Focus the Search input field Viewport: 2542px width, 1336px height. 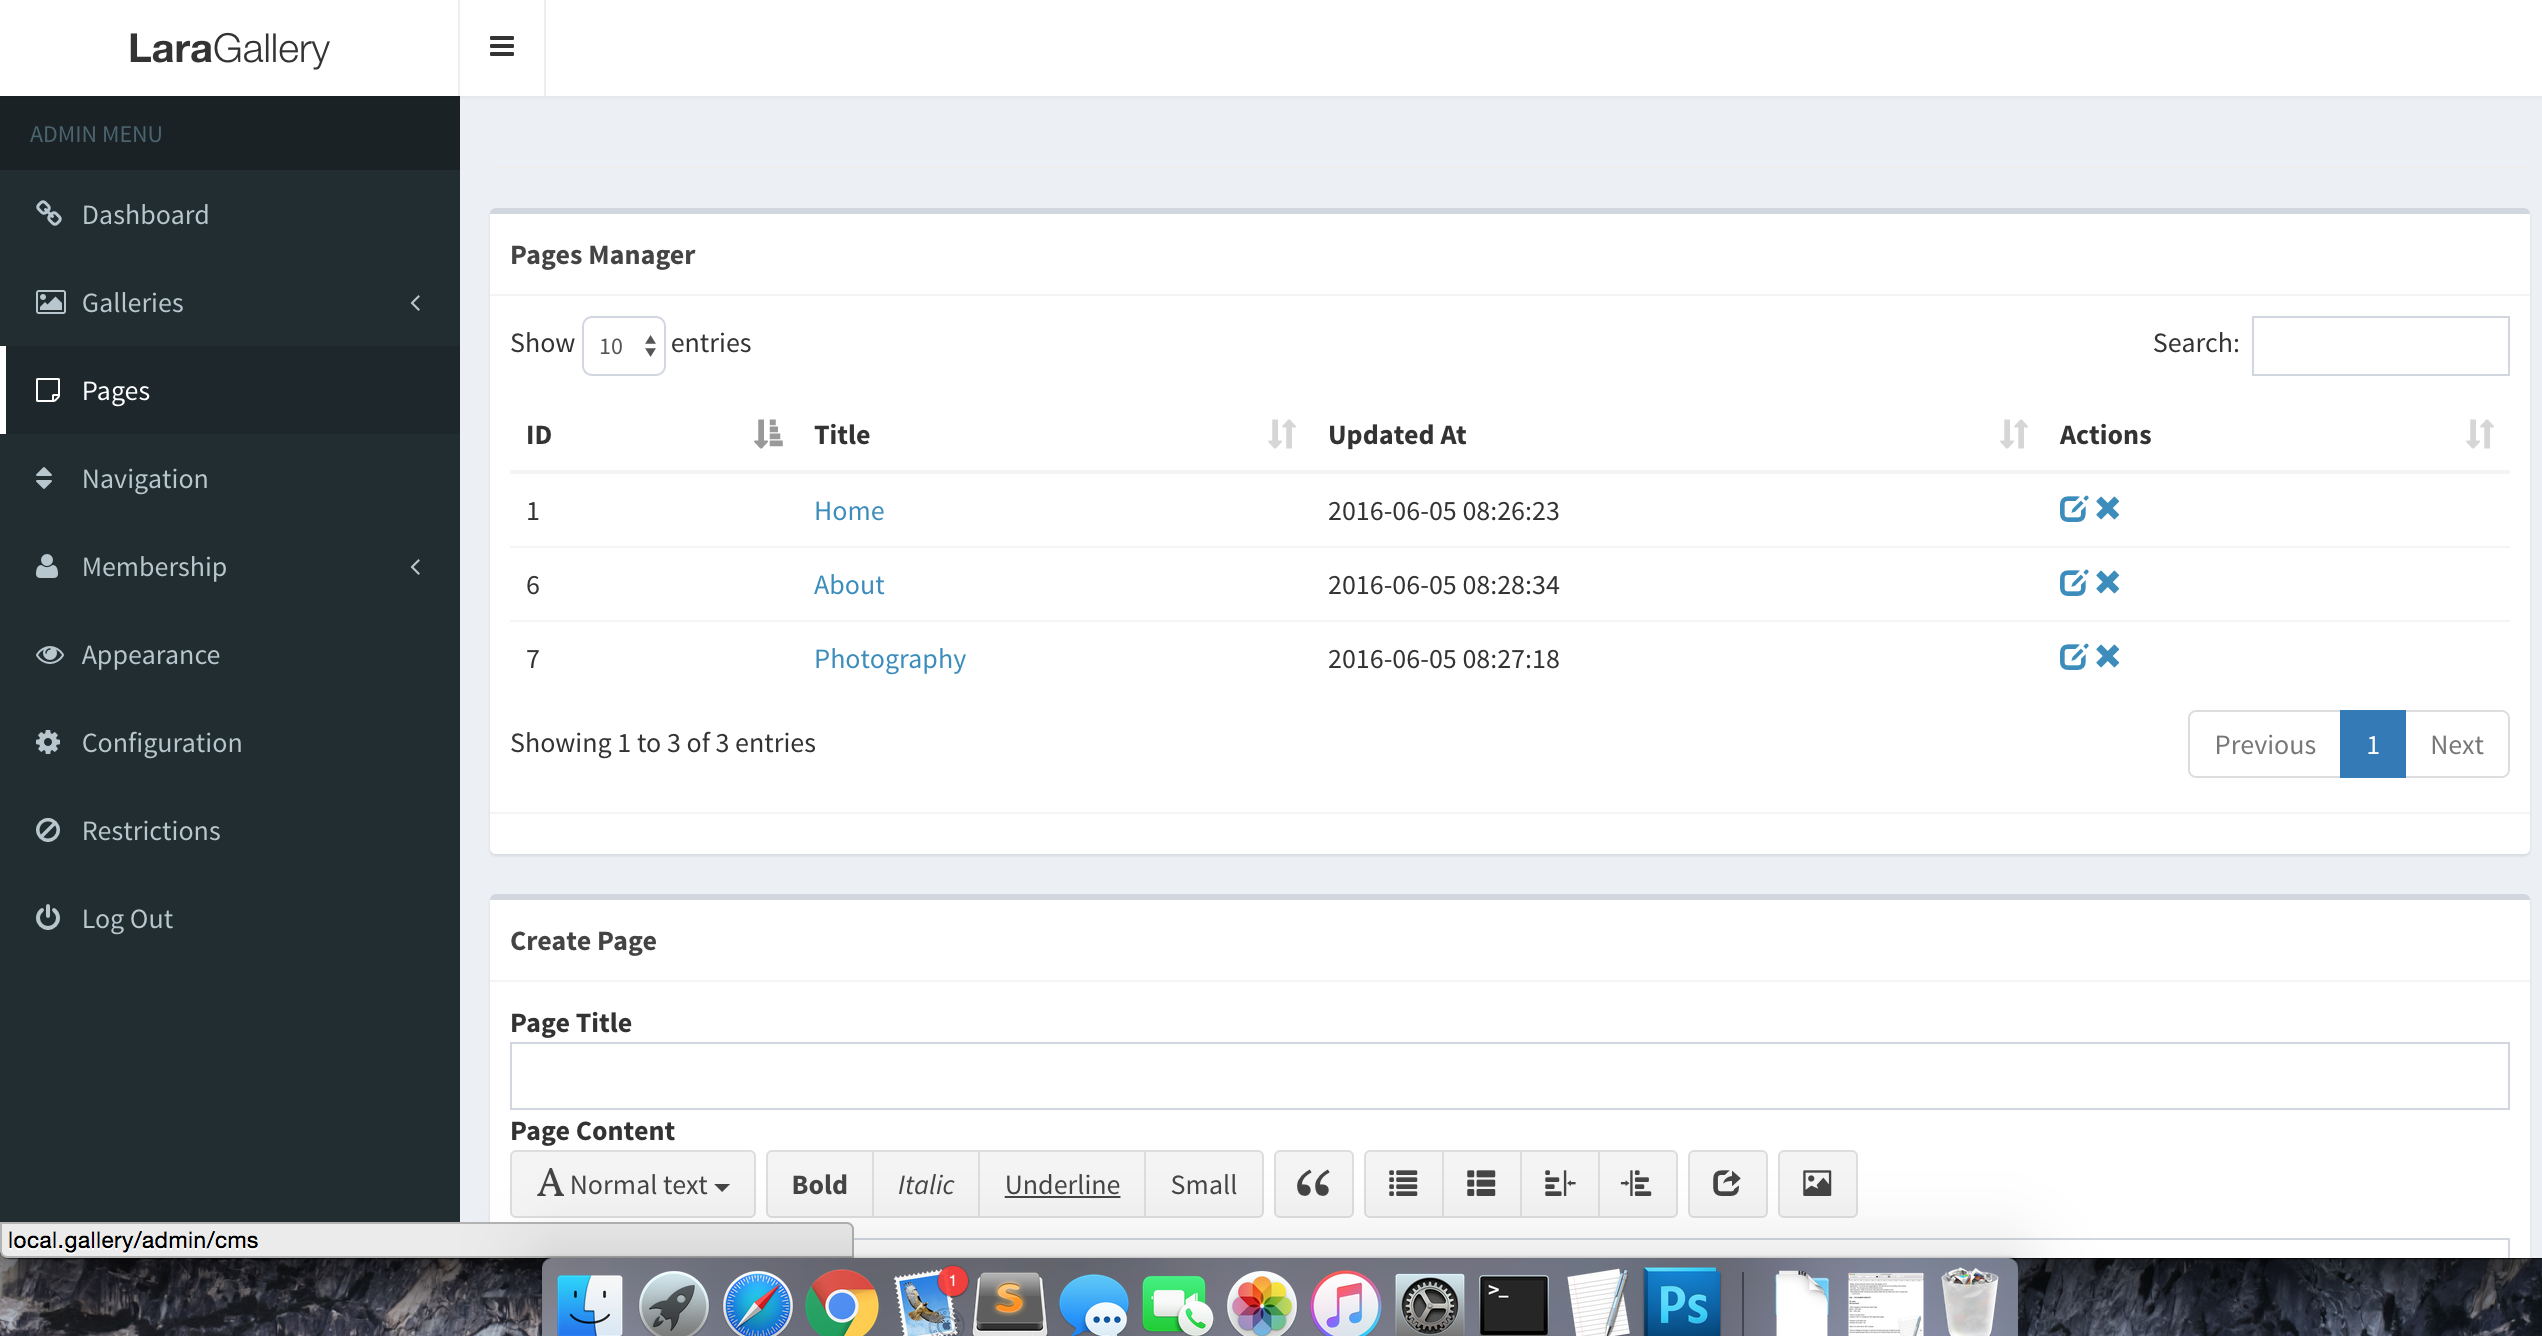point(2380,346)
